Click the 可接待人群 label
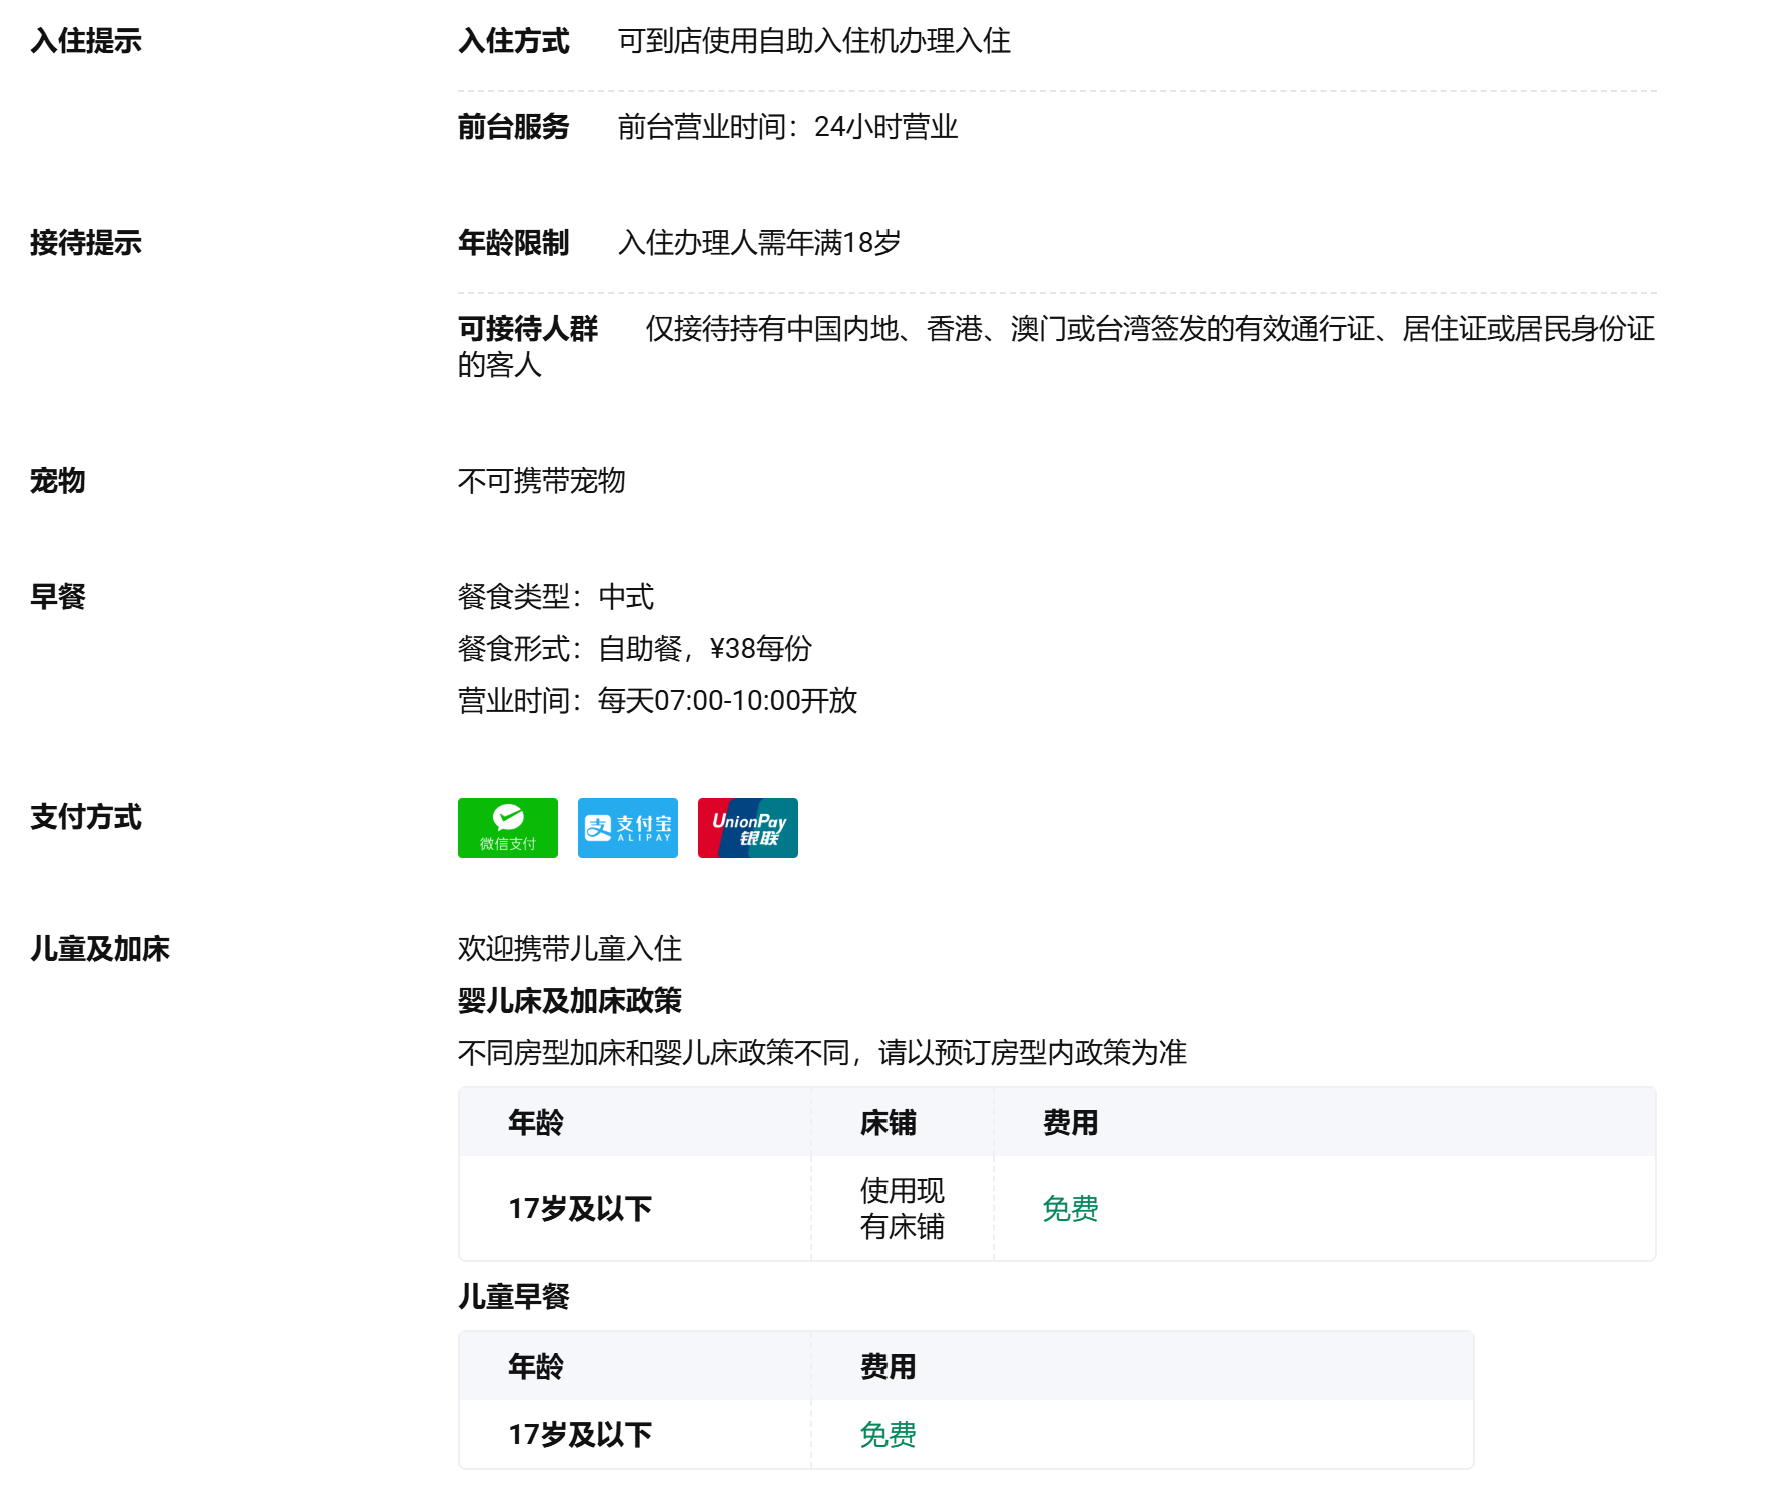Image resolution: width=1766 pixels, height=1510 pixels. pos(527,329)
